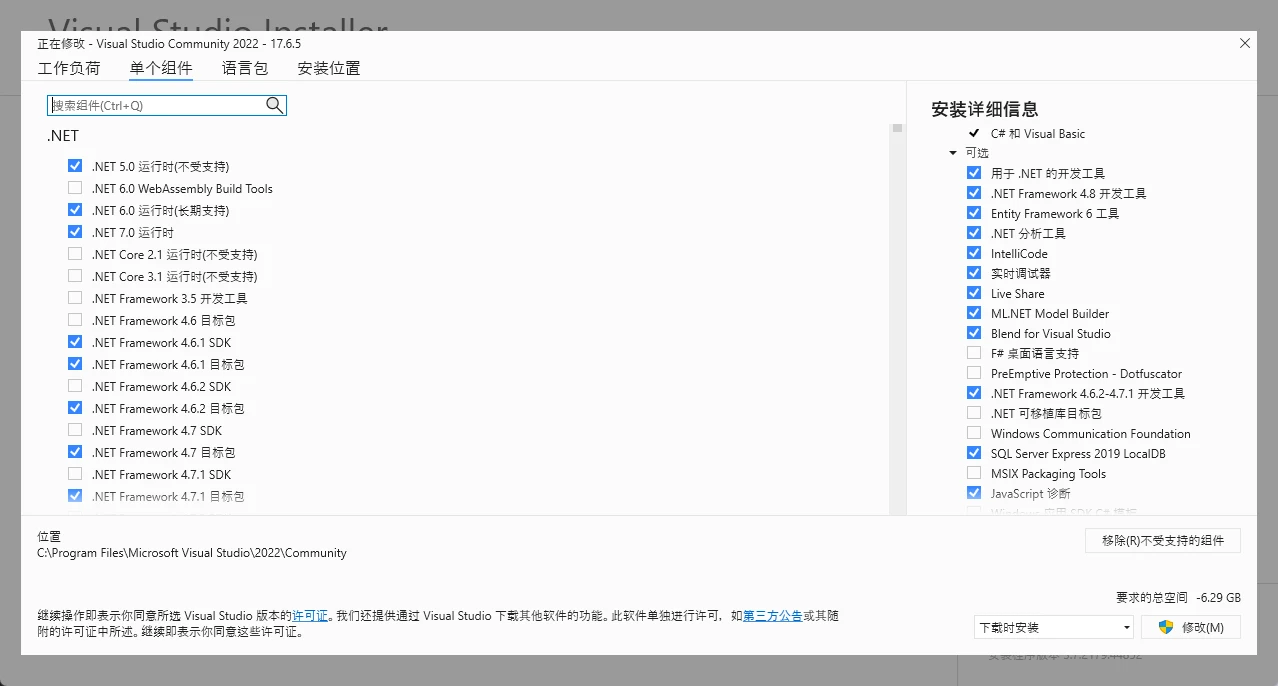Uncheck .NET 分析工具 option
1278x686 pixels.
[x=974, y=233]
